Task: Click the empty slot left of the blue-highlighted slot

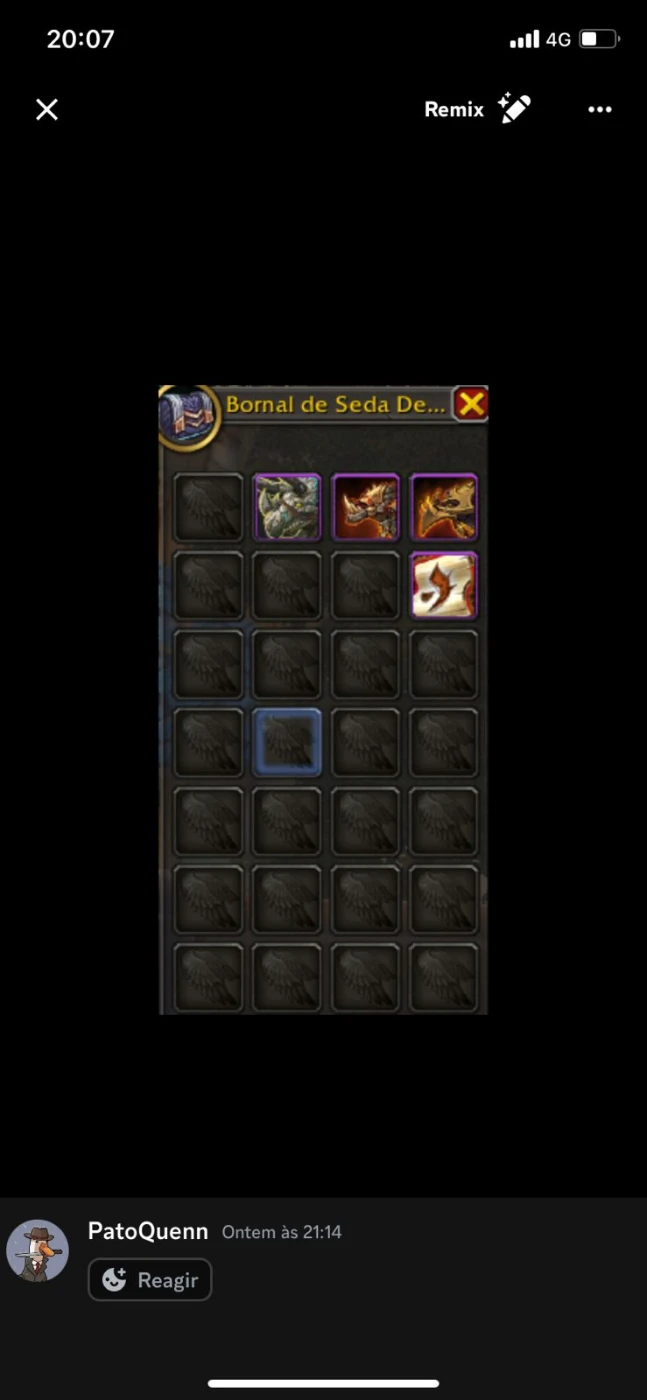Action: click(x=209, y=742)
